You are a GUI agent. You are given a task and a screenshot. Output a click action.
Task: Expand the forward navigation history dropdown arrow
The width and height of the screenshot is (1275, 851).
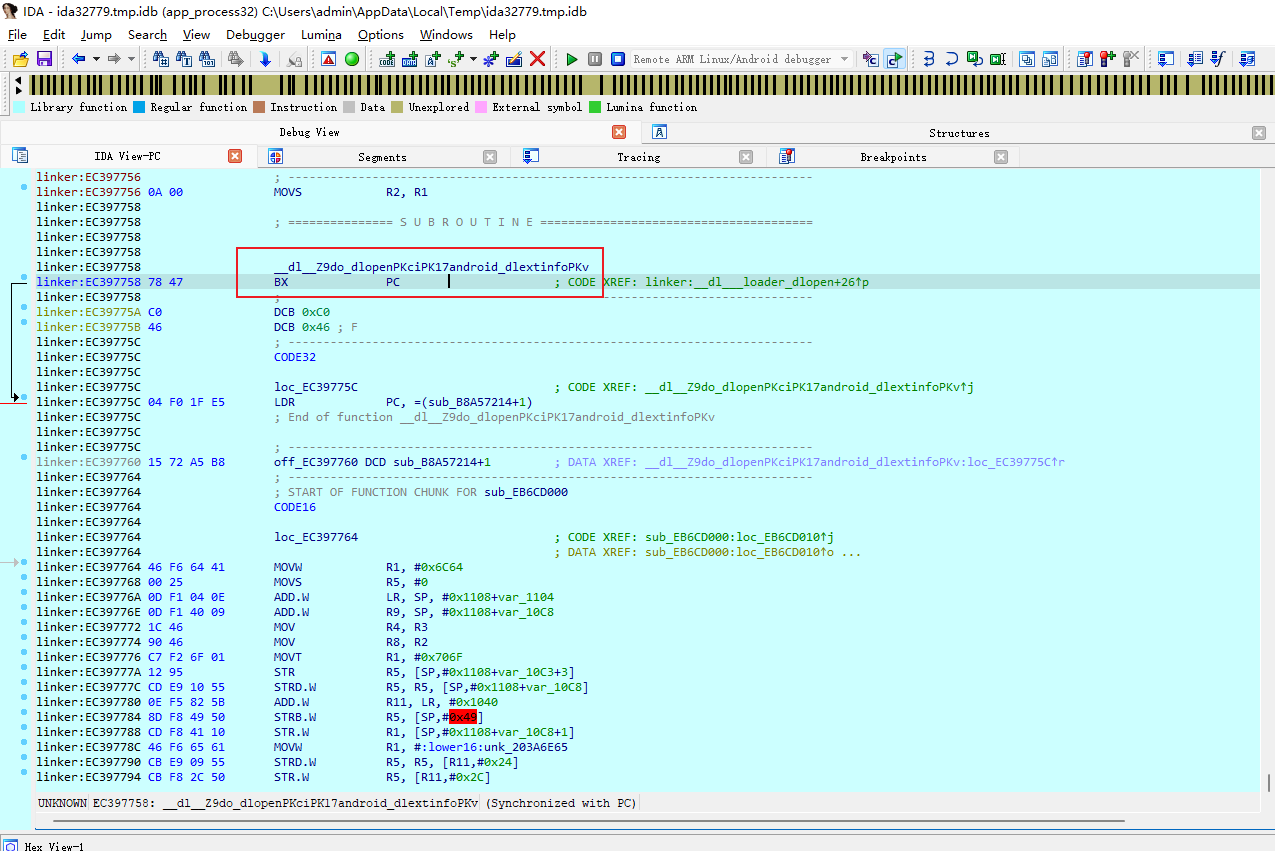coord(131,60)
